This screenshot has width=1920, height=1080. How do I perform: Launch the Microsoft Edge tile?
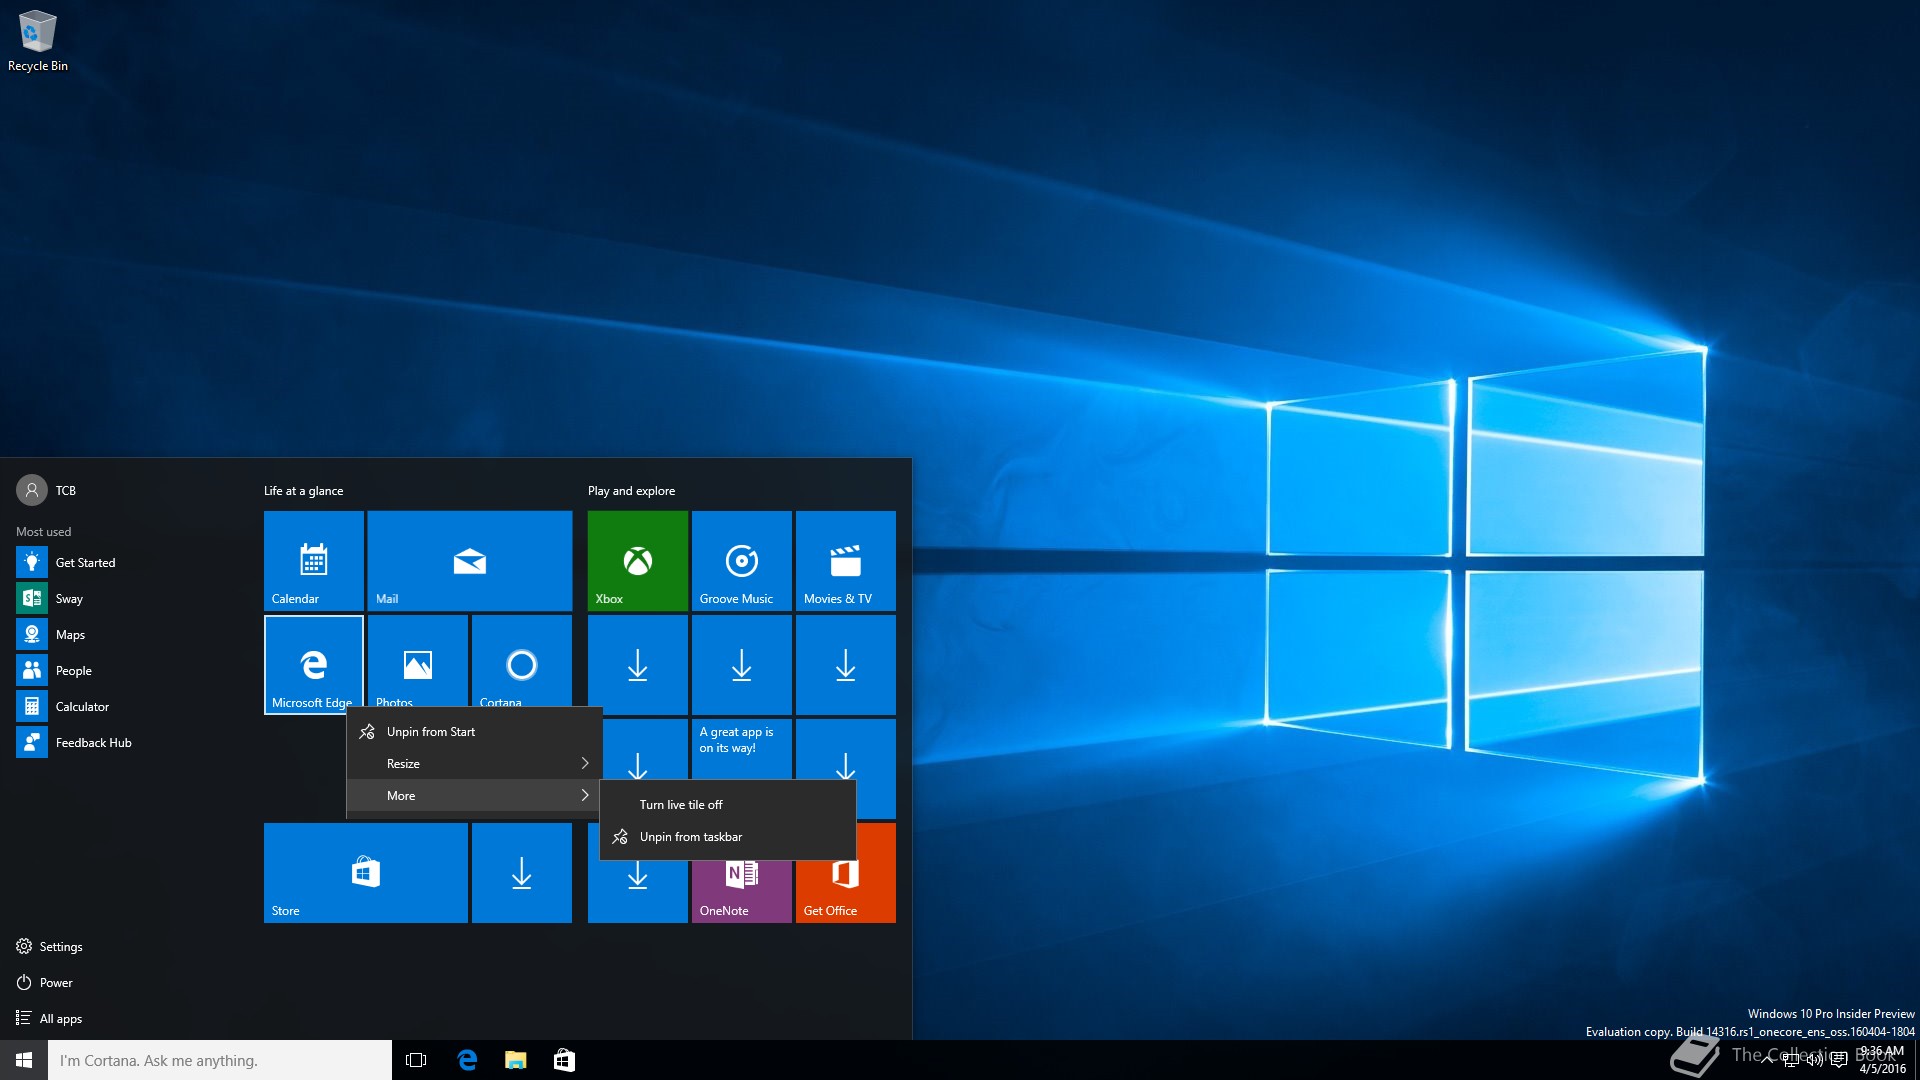pos(314,665)
